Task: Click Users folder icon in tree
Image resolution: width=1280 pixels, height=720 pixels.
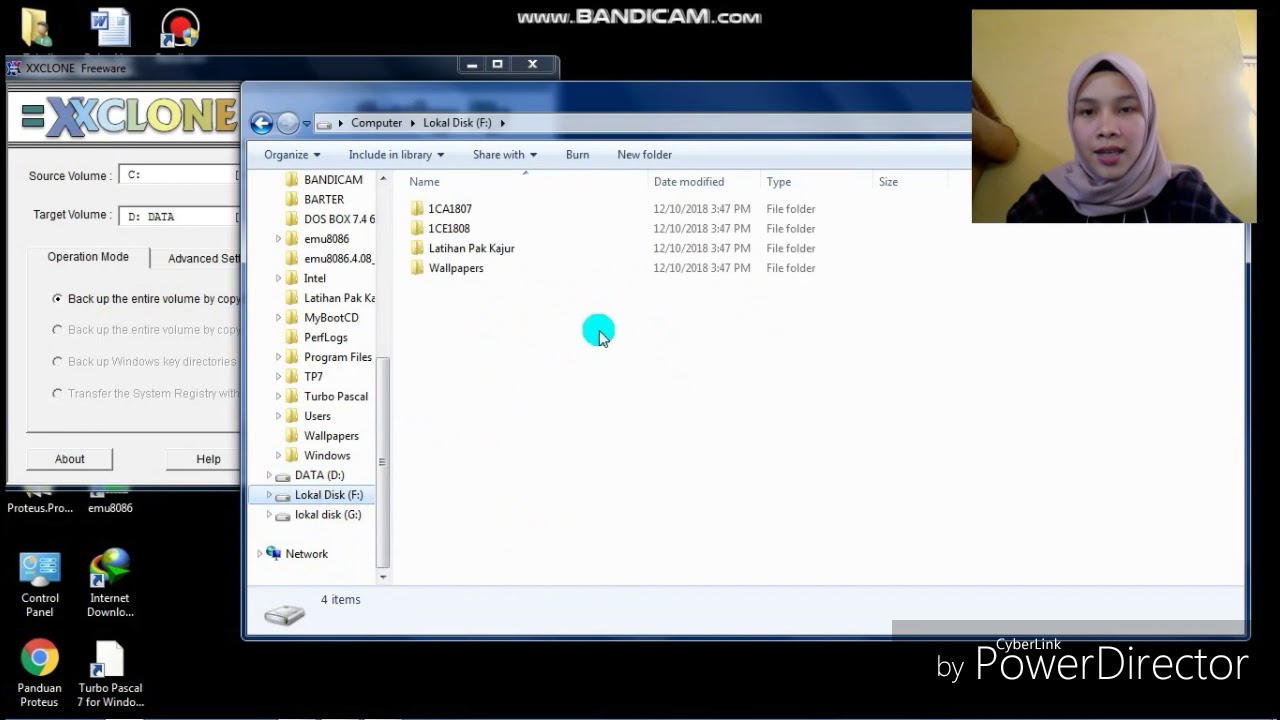Action: point(292,416)
